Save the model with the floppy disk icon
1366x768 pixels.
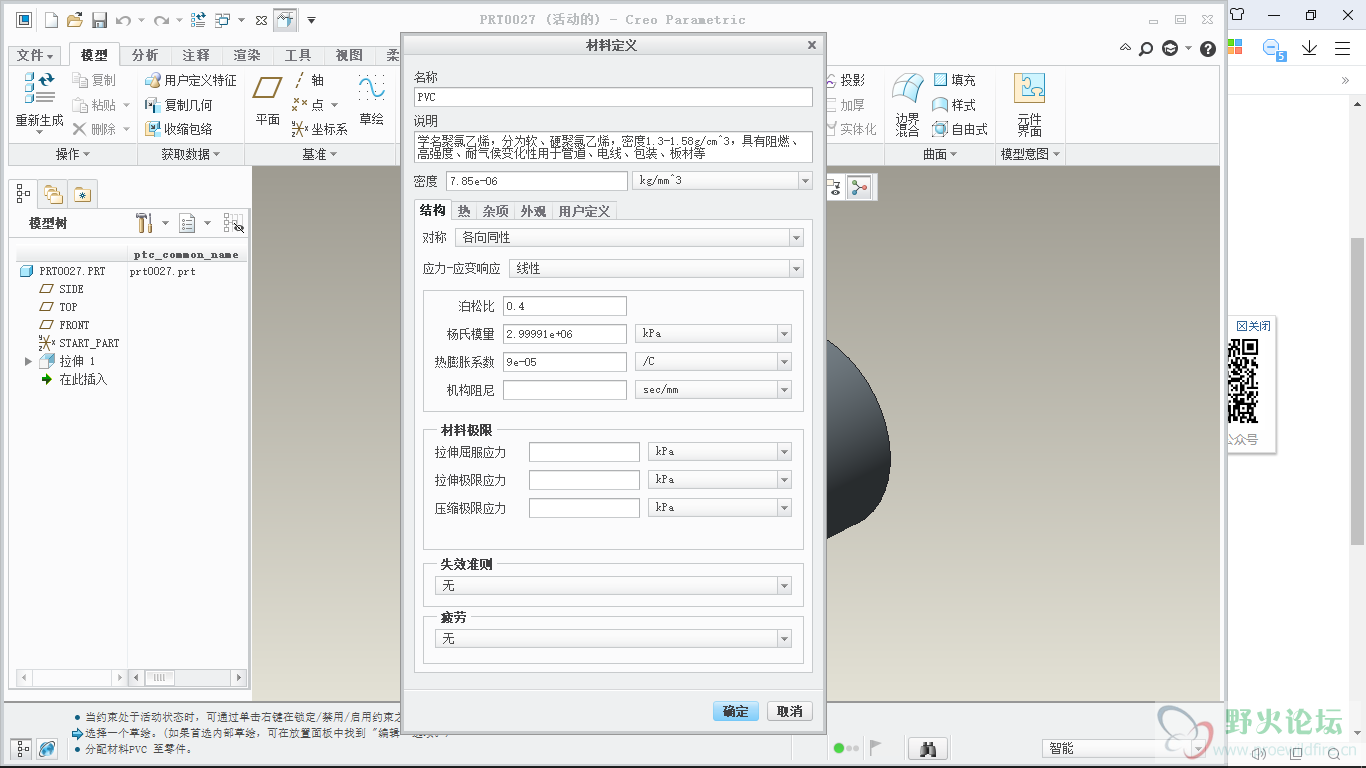pyautogui.click(x=99, y=20)
